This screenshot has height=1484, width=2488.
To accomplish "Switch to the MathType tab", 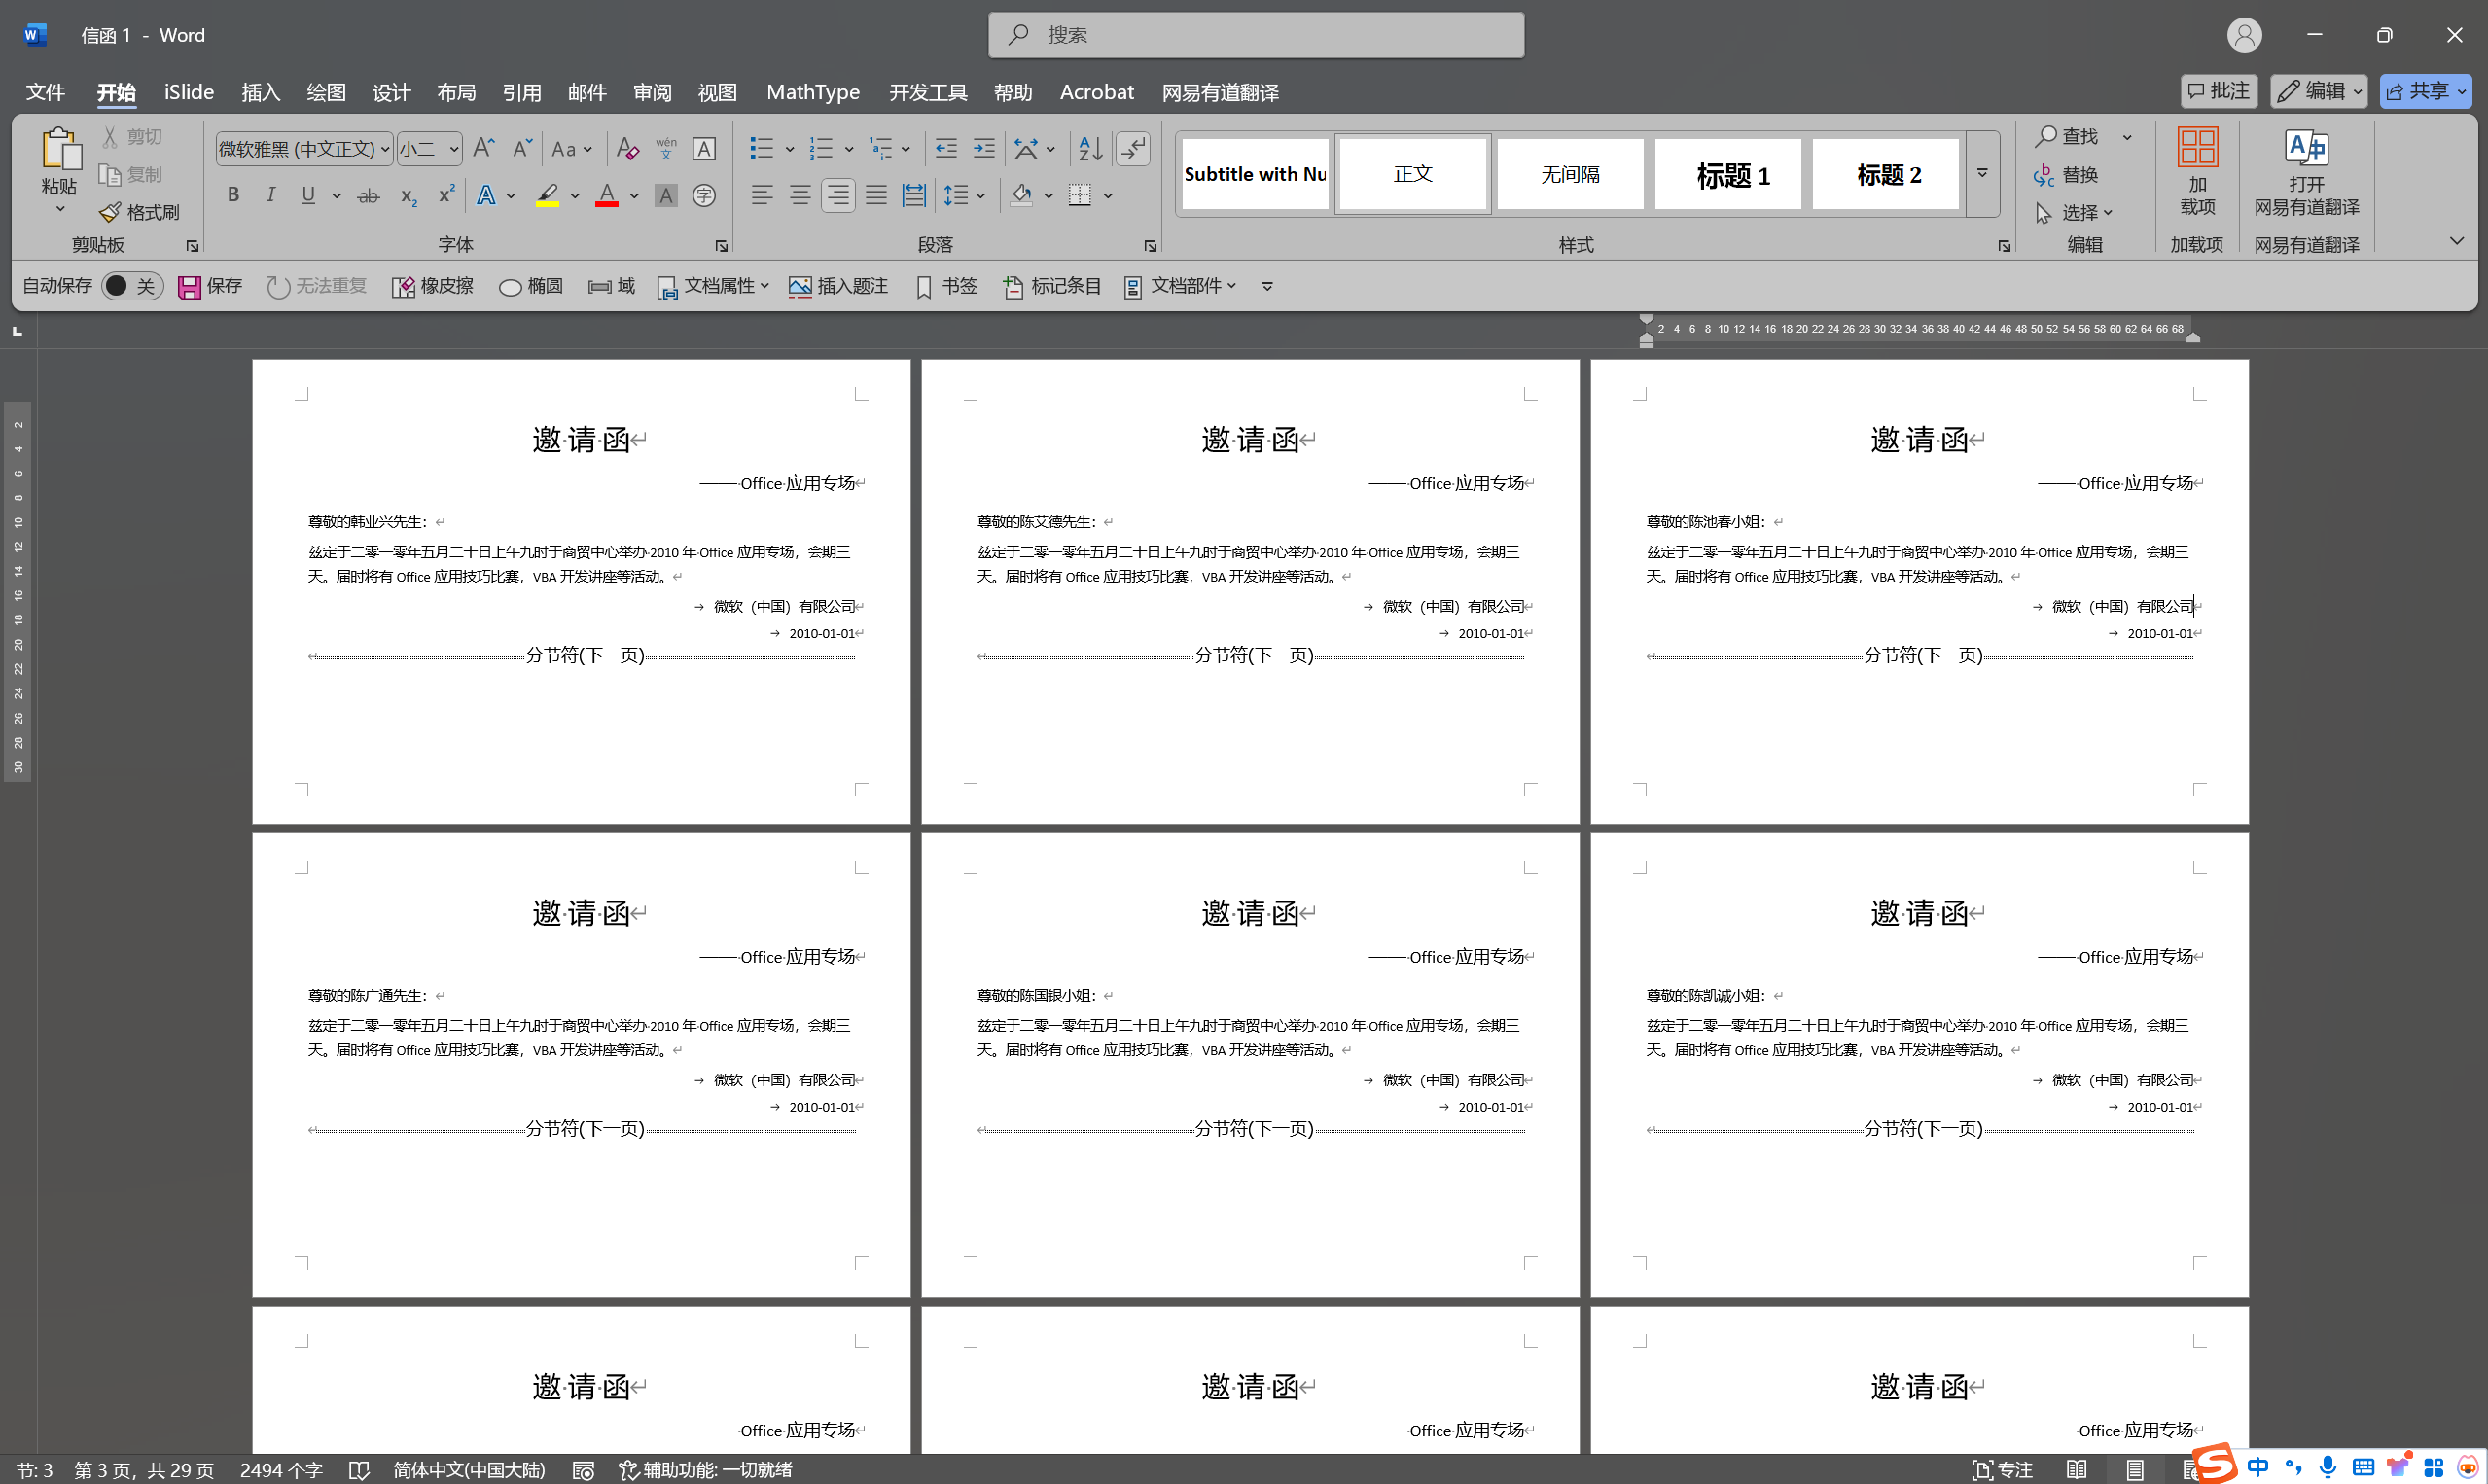I will pos(813,92).
